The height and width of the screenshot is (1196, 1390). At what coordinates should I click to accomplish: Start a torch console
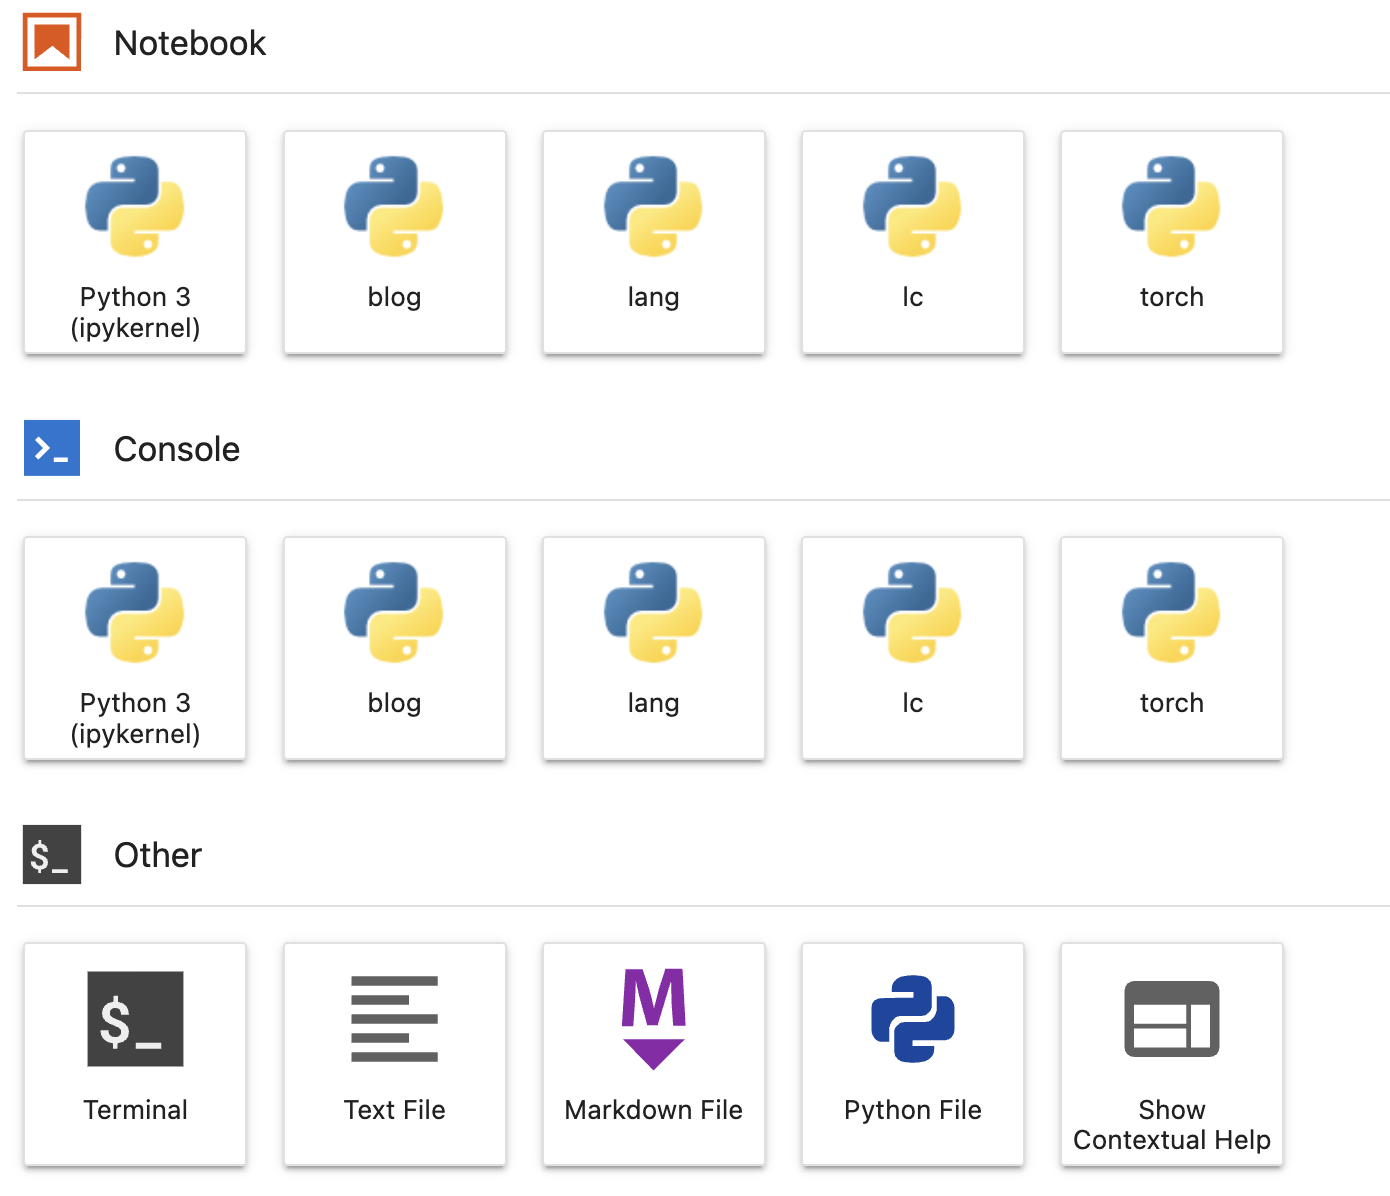tap(1171, 648)
